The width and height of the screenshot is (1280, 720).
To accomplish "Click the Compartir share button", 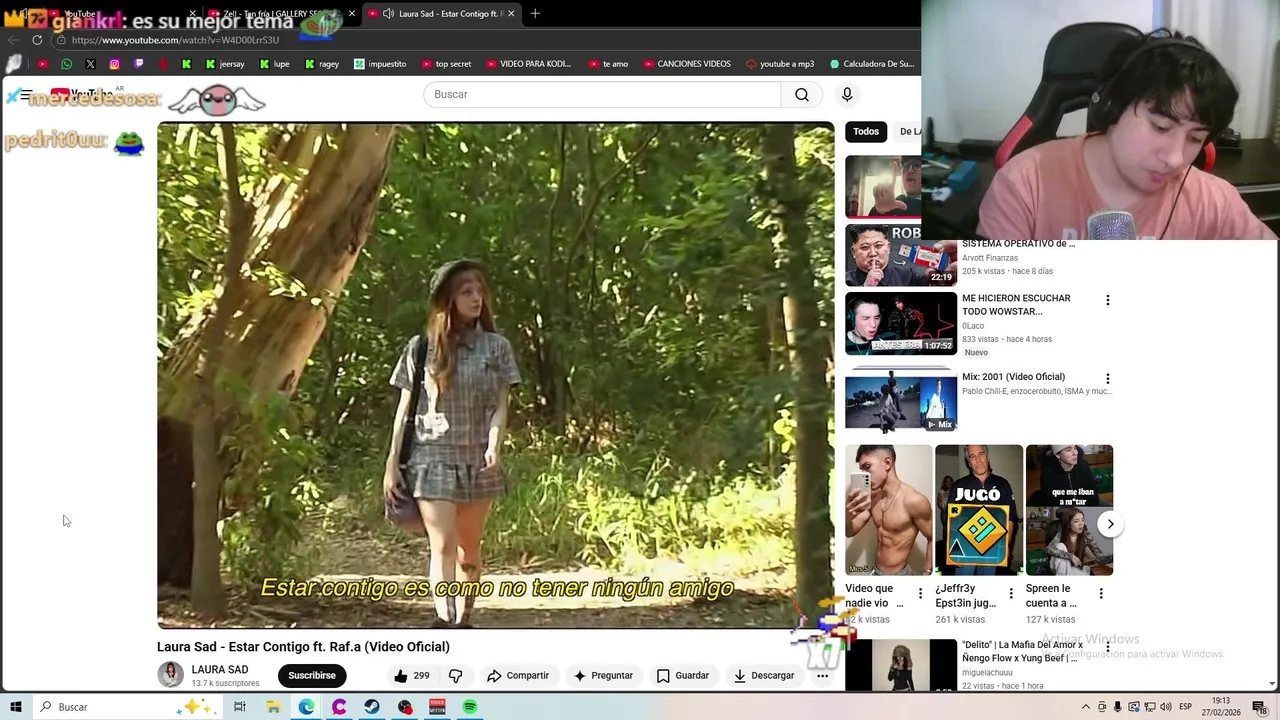I will click(518, 675).
